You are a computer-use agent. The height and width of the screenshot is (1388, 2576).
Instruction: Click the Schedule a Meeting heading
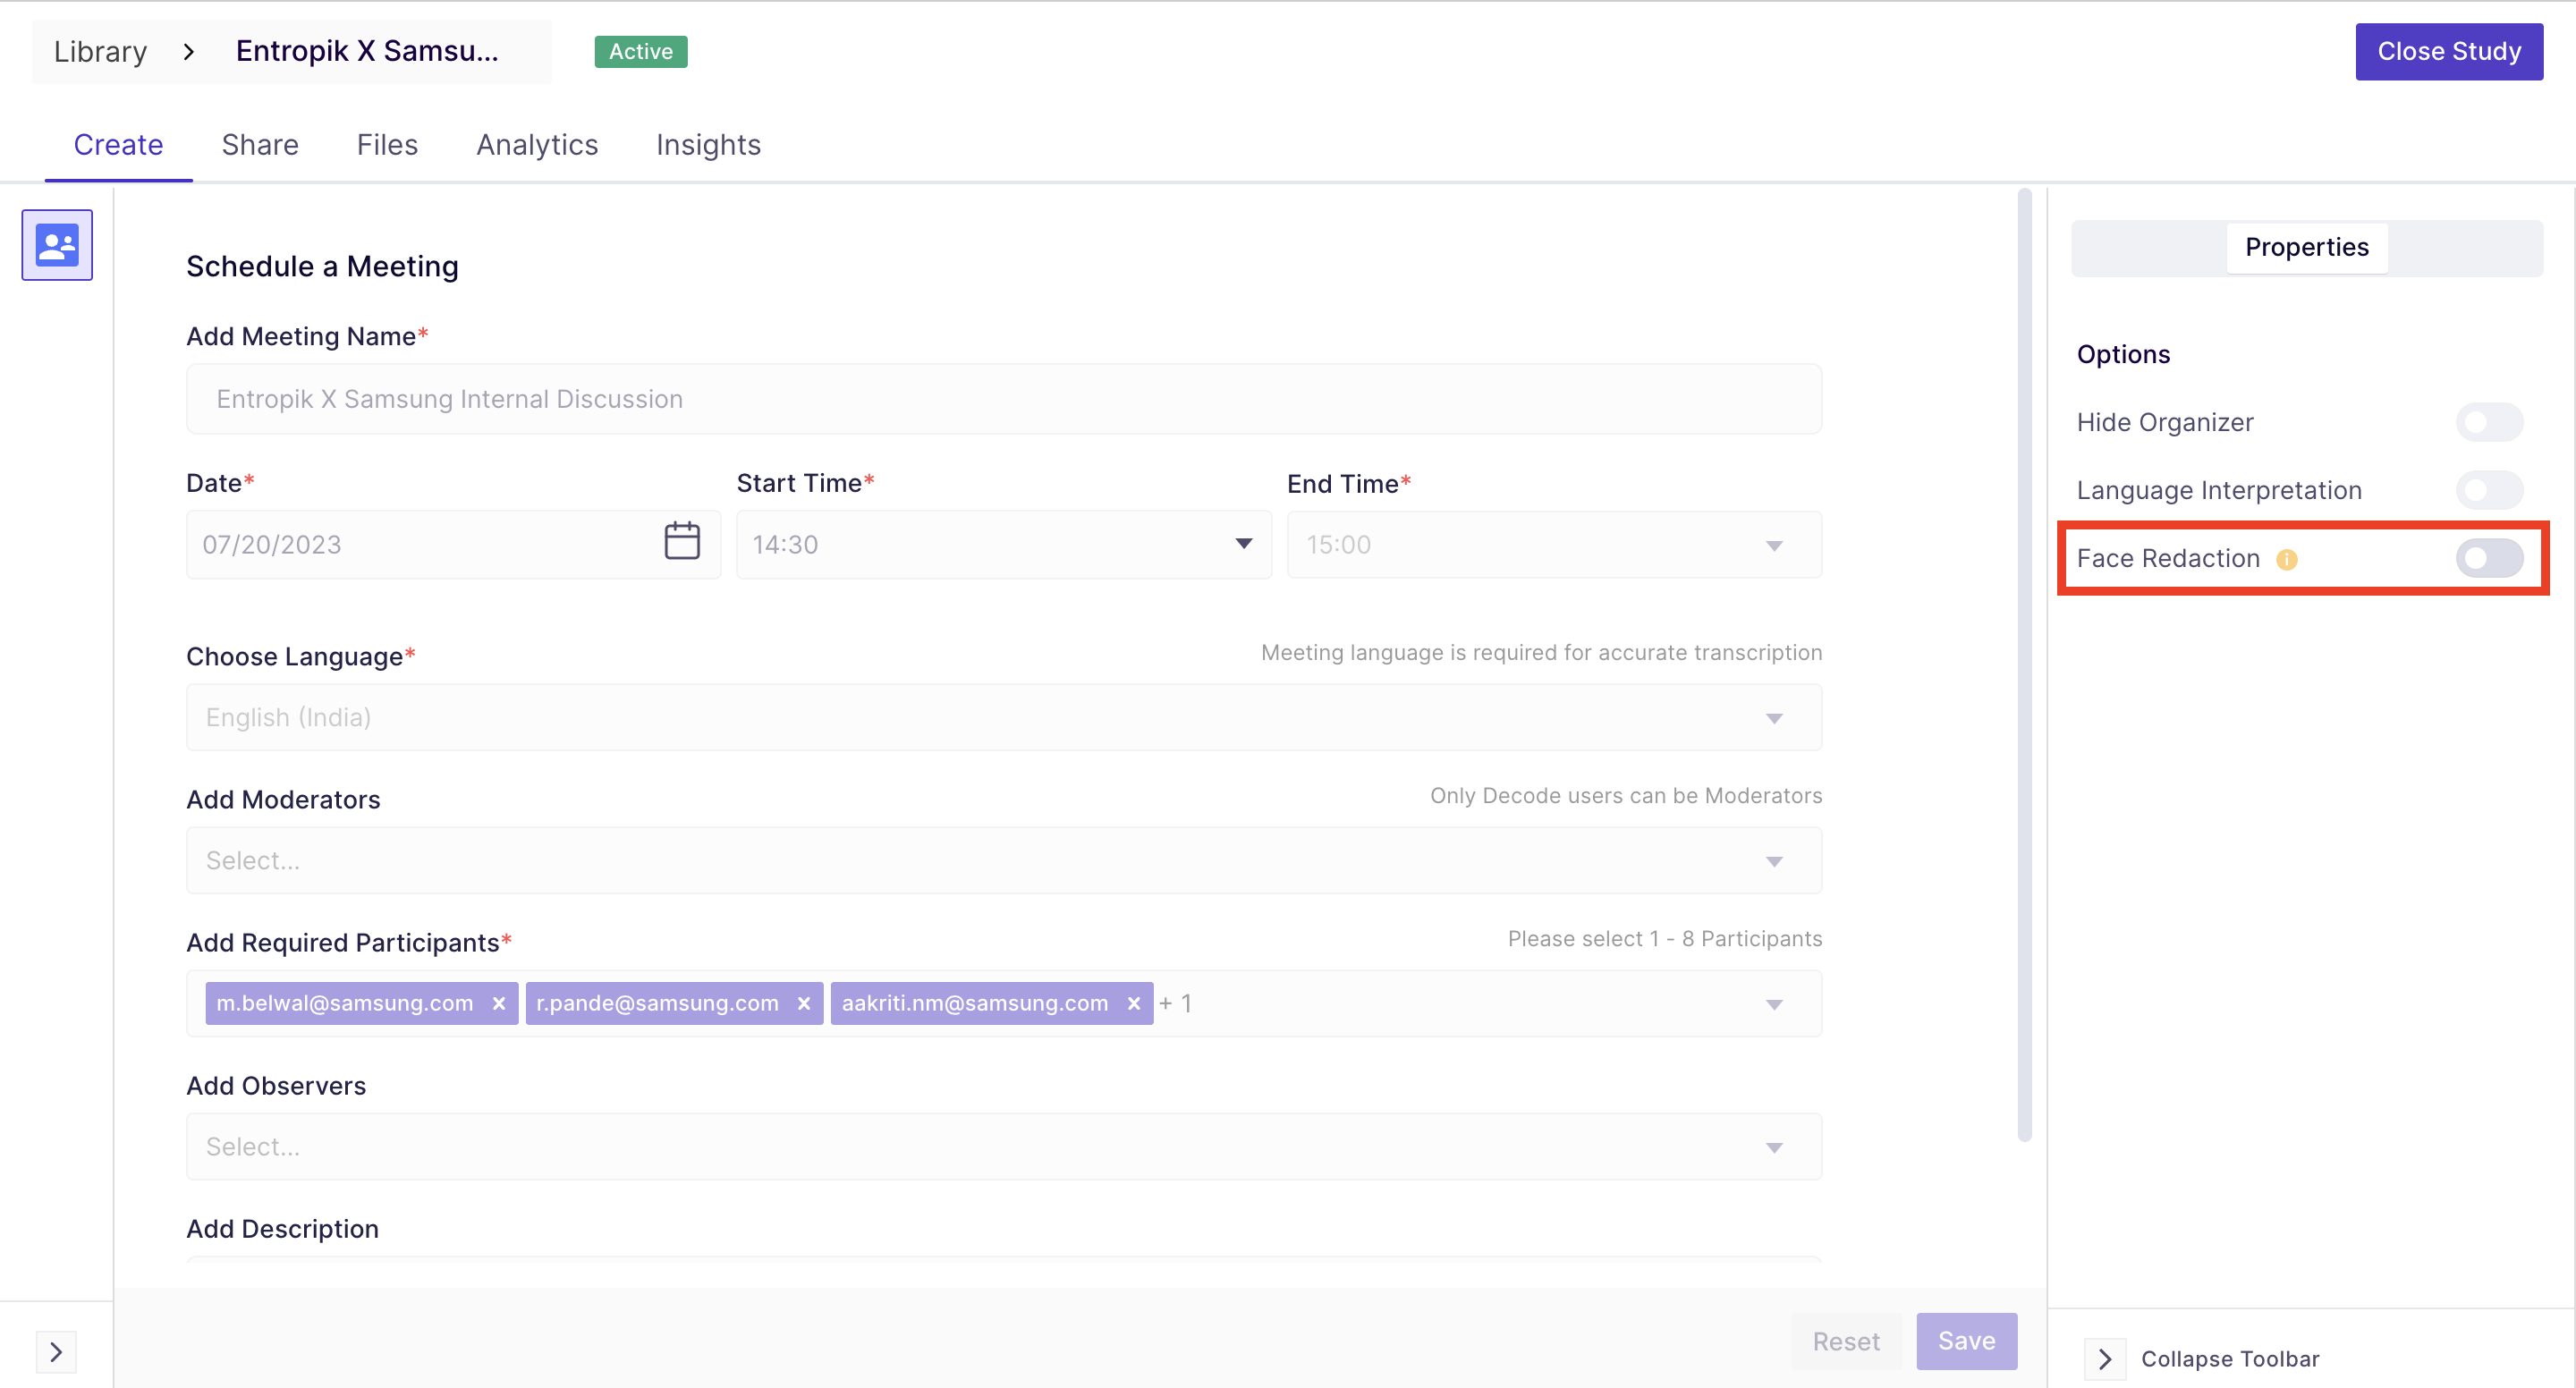(322, 267)
